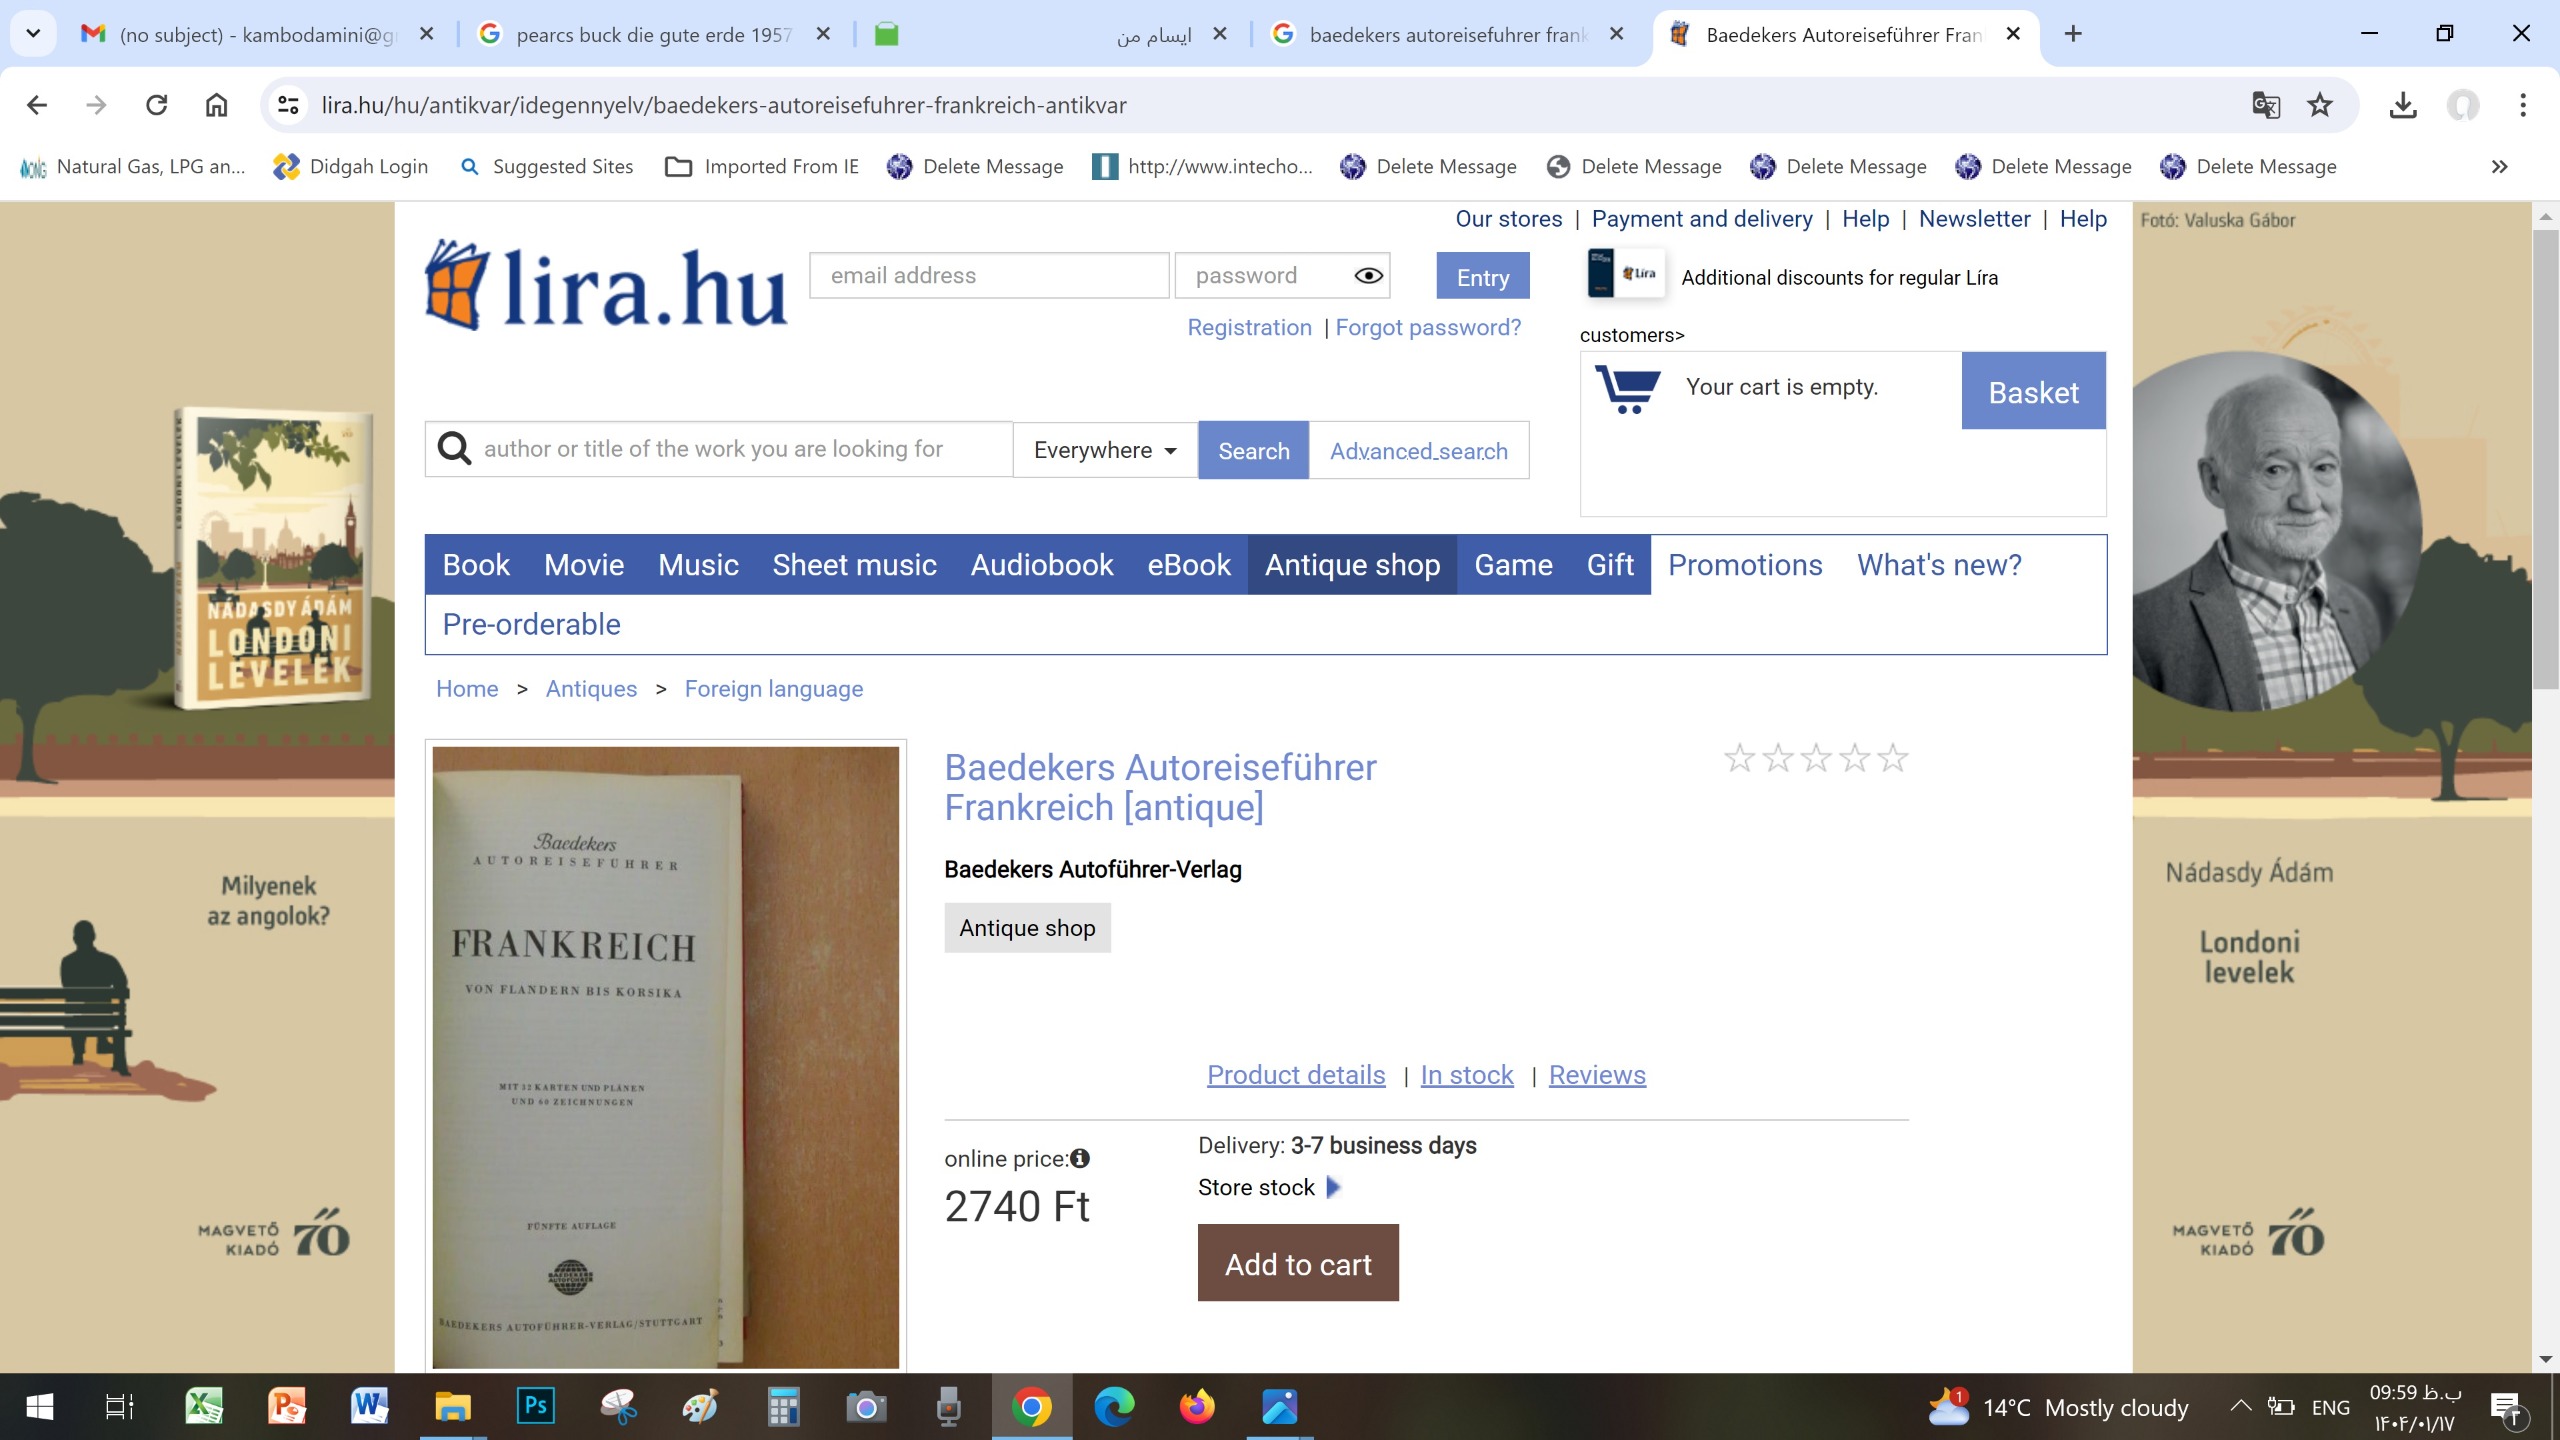Open the browser downloads icon

point(2402,105)
